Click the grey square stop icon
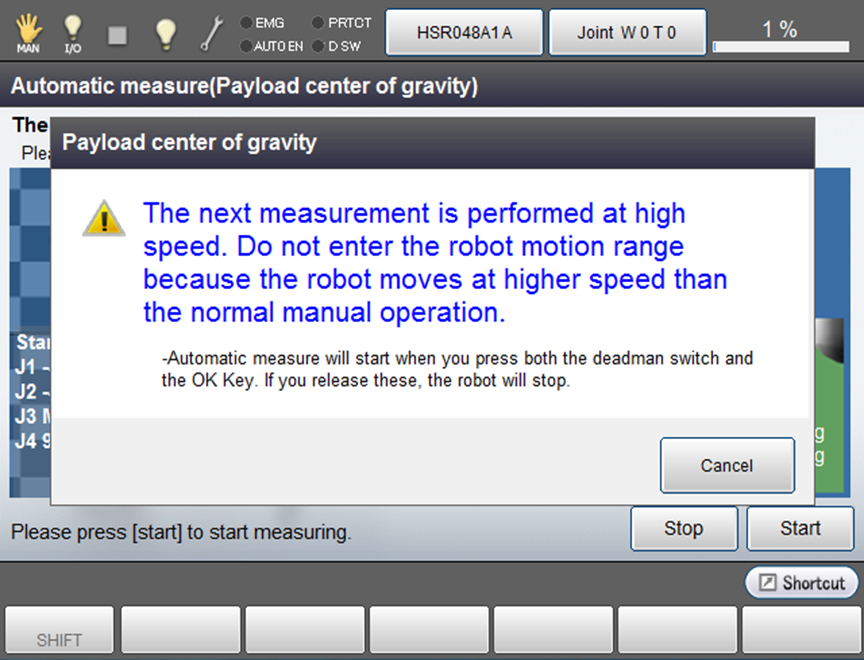The height and width of the screenshot is (660, 864). click(x=118, y=34)
